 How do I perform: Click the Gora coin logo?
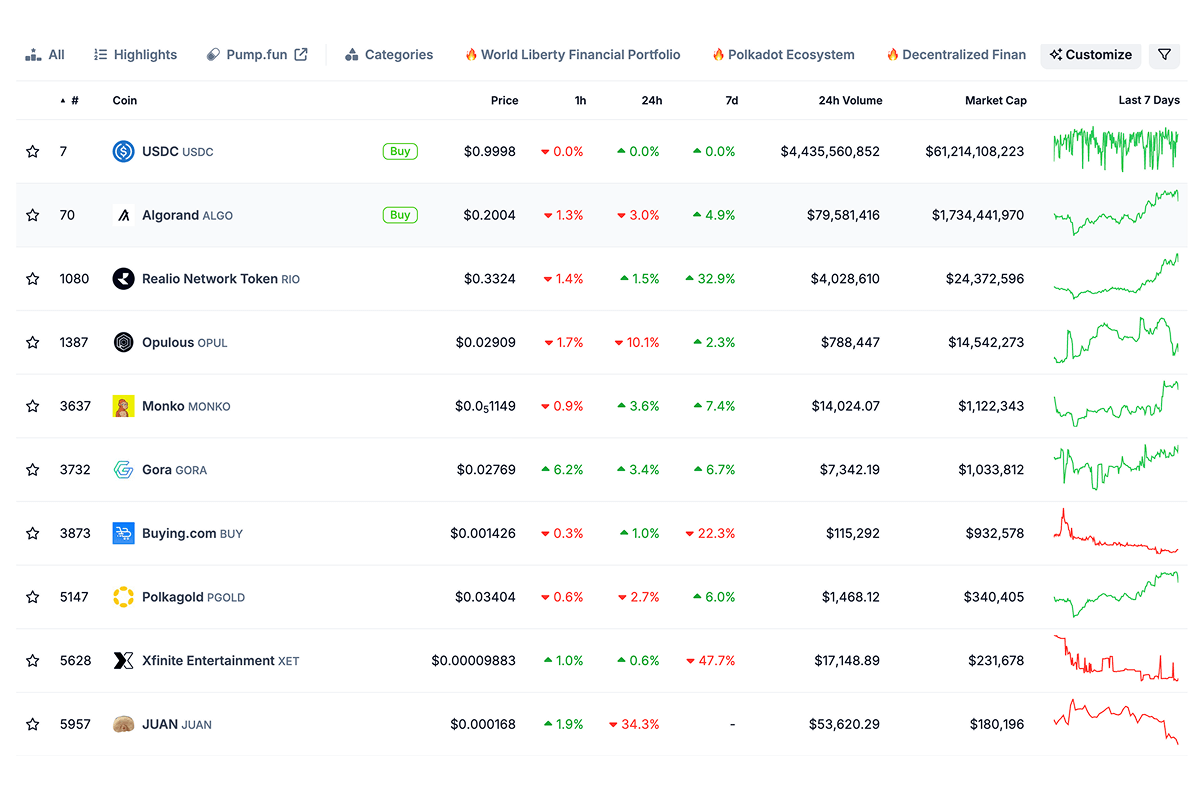point(123,470)
